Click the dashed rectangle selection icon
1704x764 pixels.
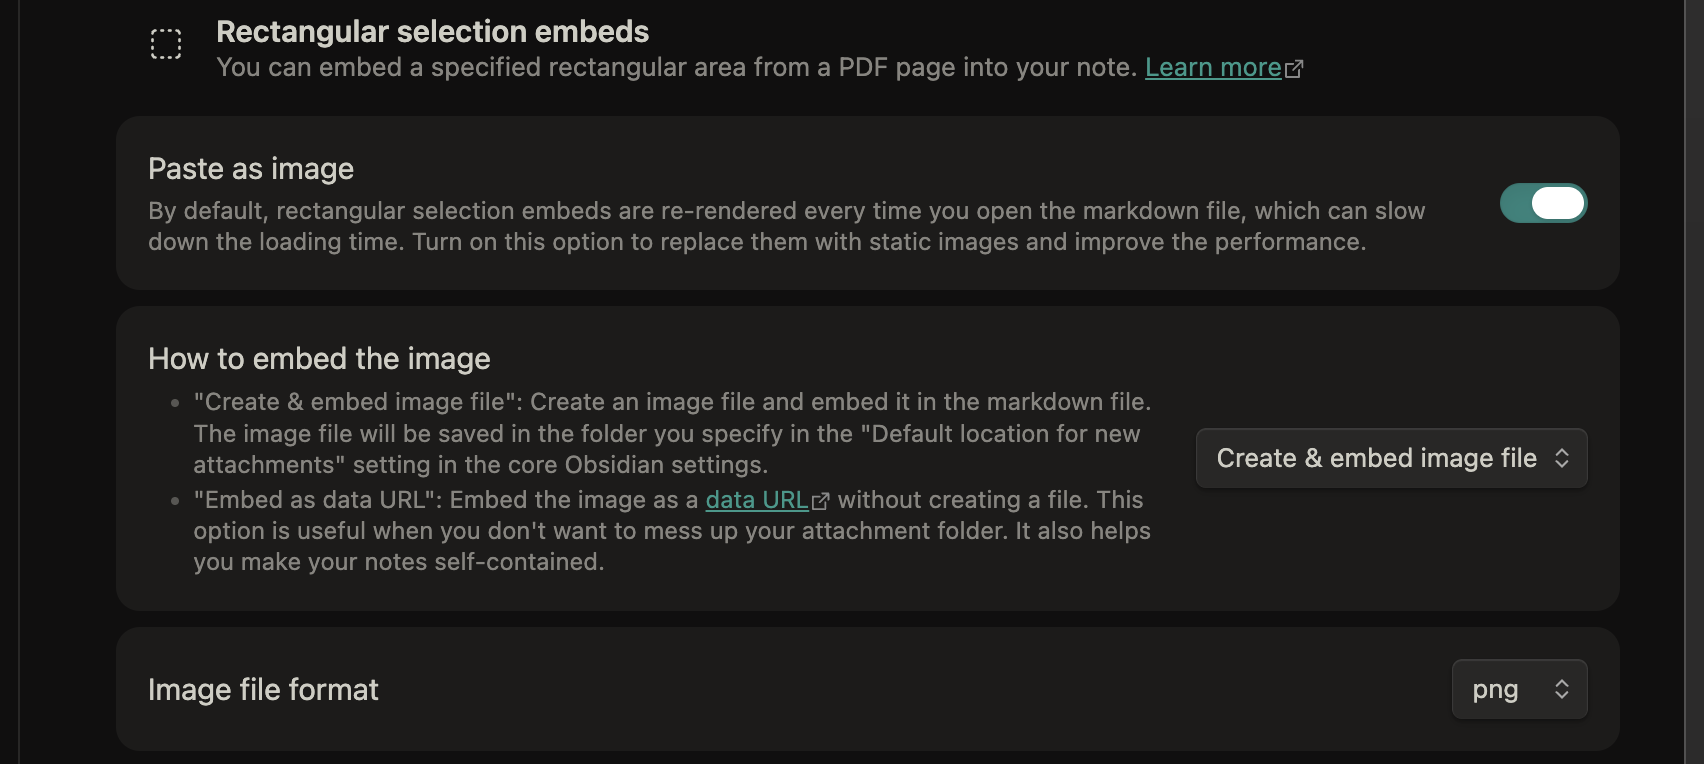coord(166,44)
